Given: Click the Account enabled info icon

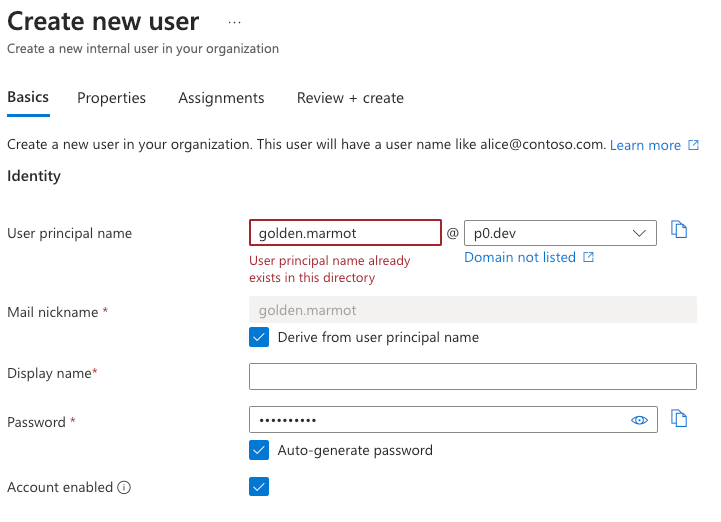Looking at the screenshot, I should pos(124,488).
